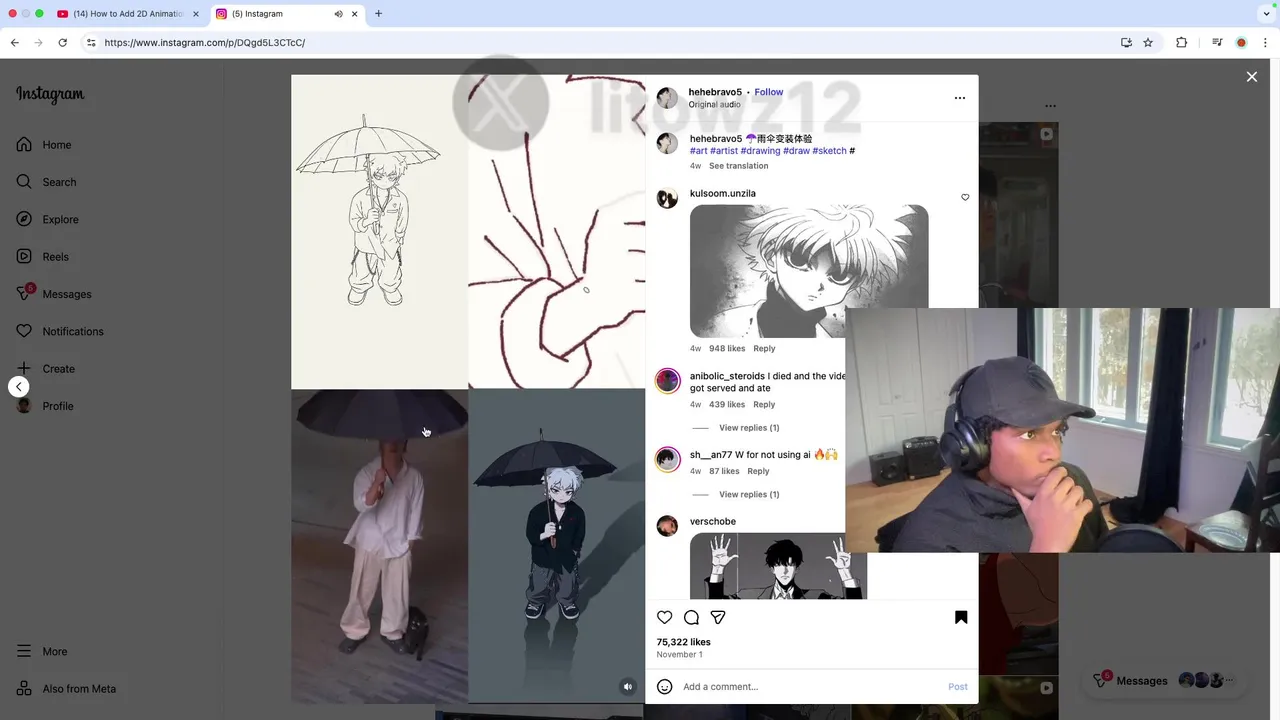
Task: Click the address bar URL
Action: 205,43
